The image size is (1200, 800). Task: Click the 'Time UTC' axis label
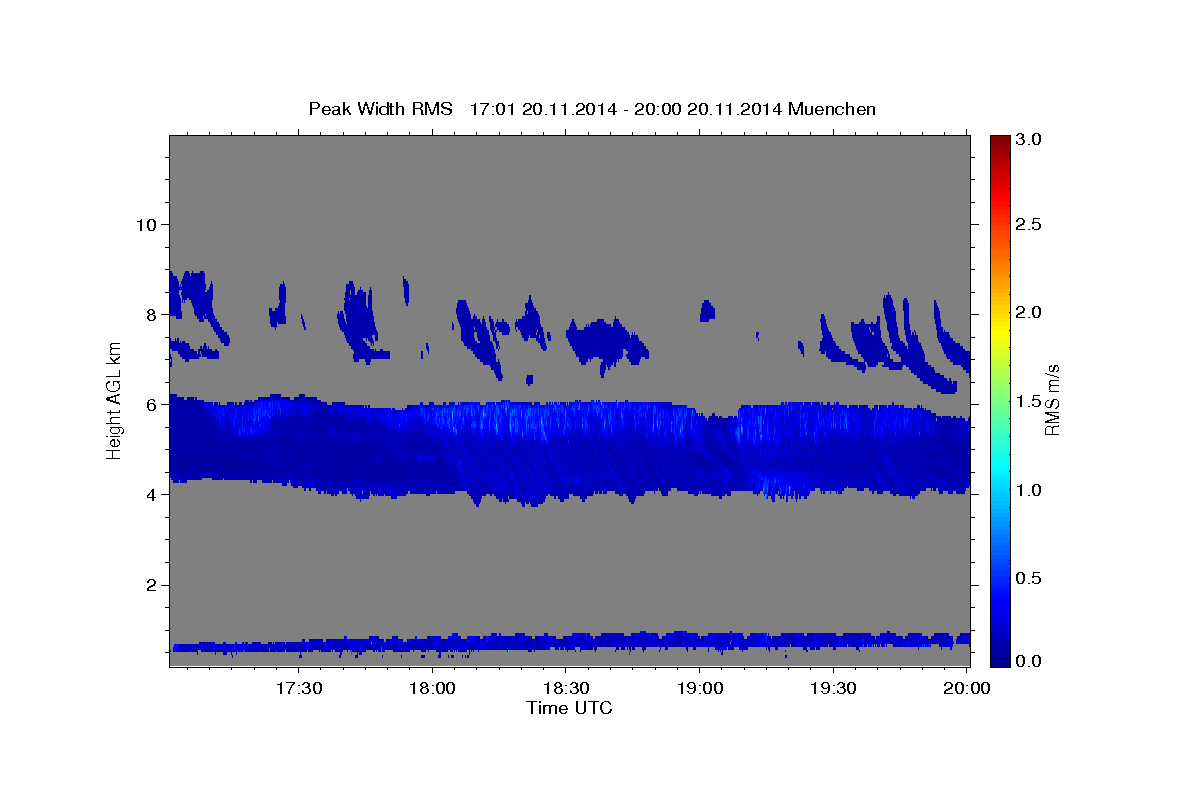(x=569, y=708)
